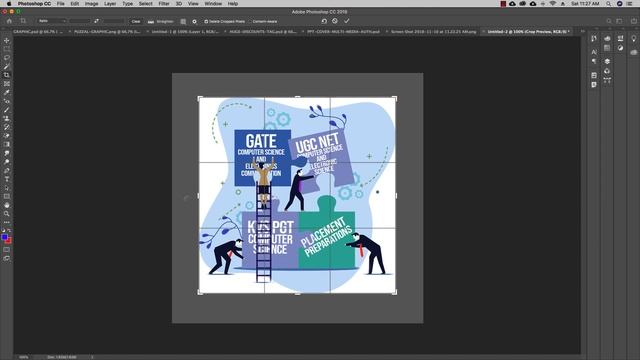Click the crop height input field
The image size is (640, 360).
point(113,21)
